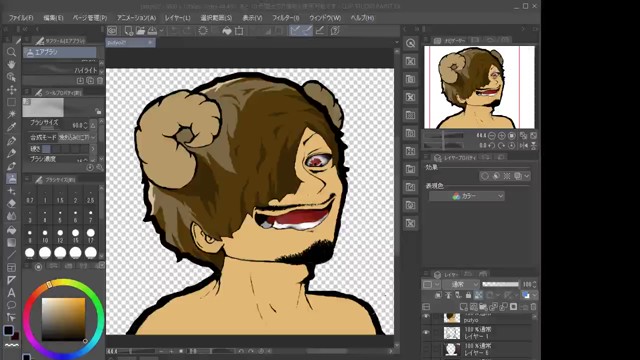The height and width of the screenshot is (360, 640).
Task: Open the Quick Access search icon in right dock
Action: pos(411,43)
